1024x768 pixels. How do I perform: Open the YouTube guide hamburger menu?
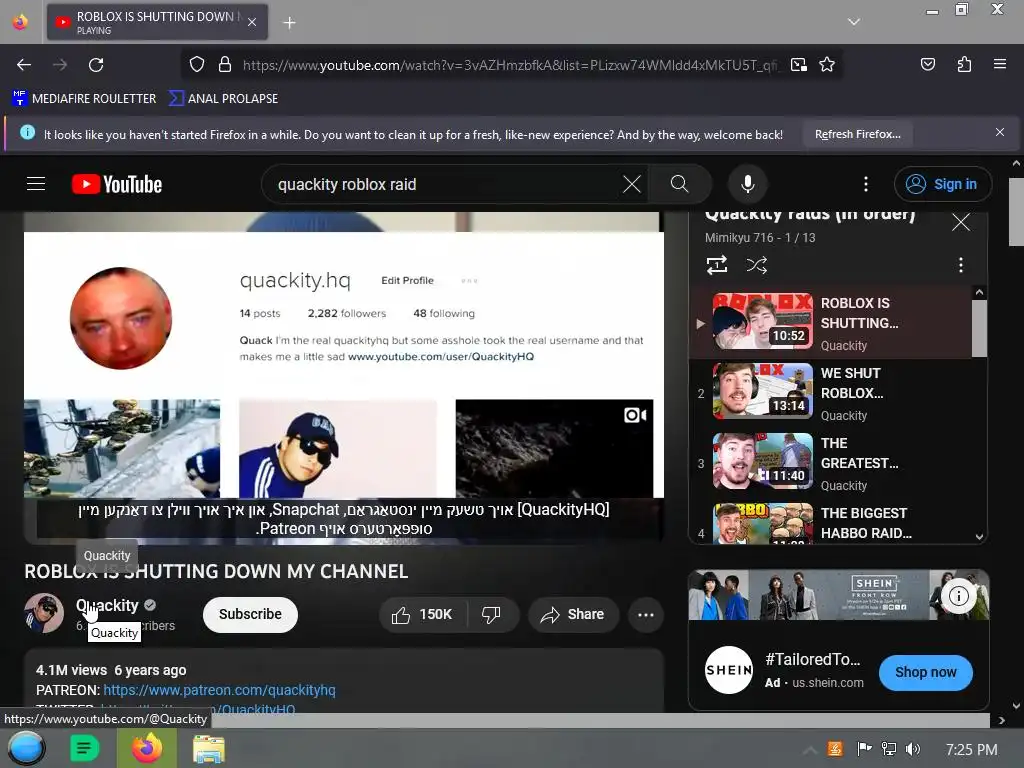coord(36,184)
